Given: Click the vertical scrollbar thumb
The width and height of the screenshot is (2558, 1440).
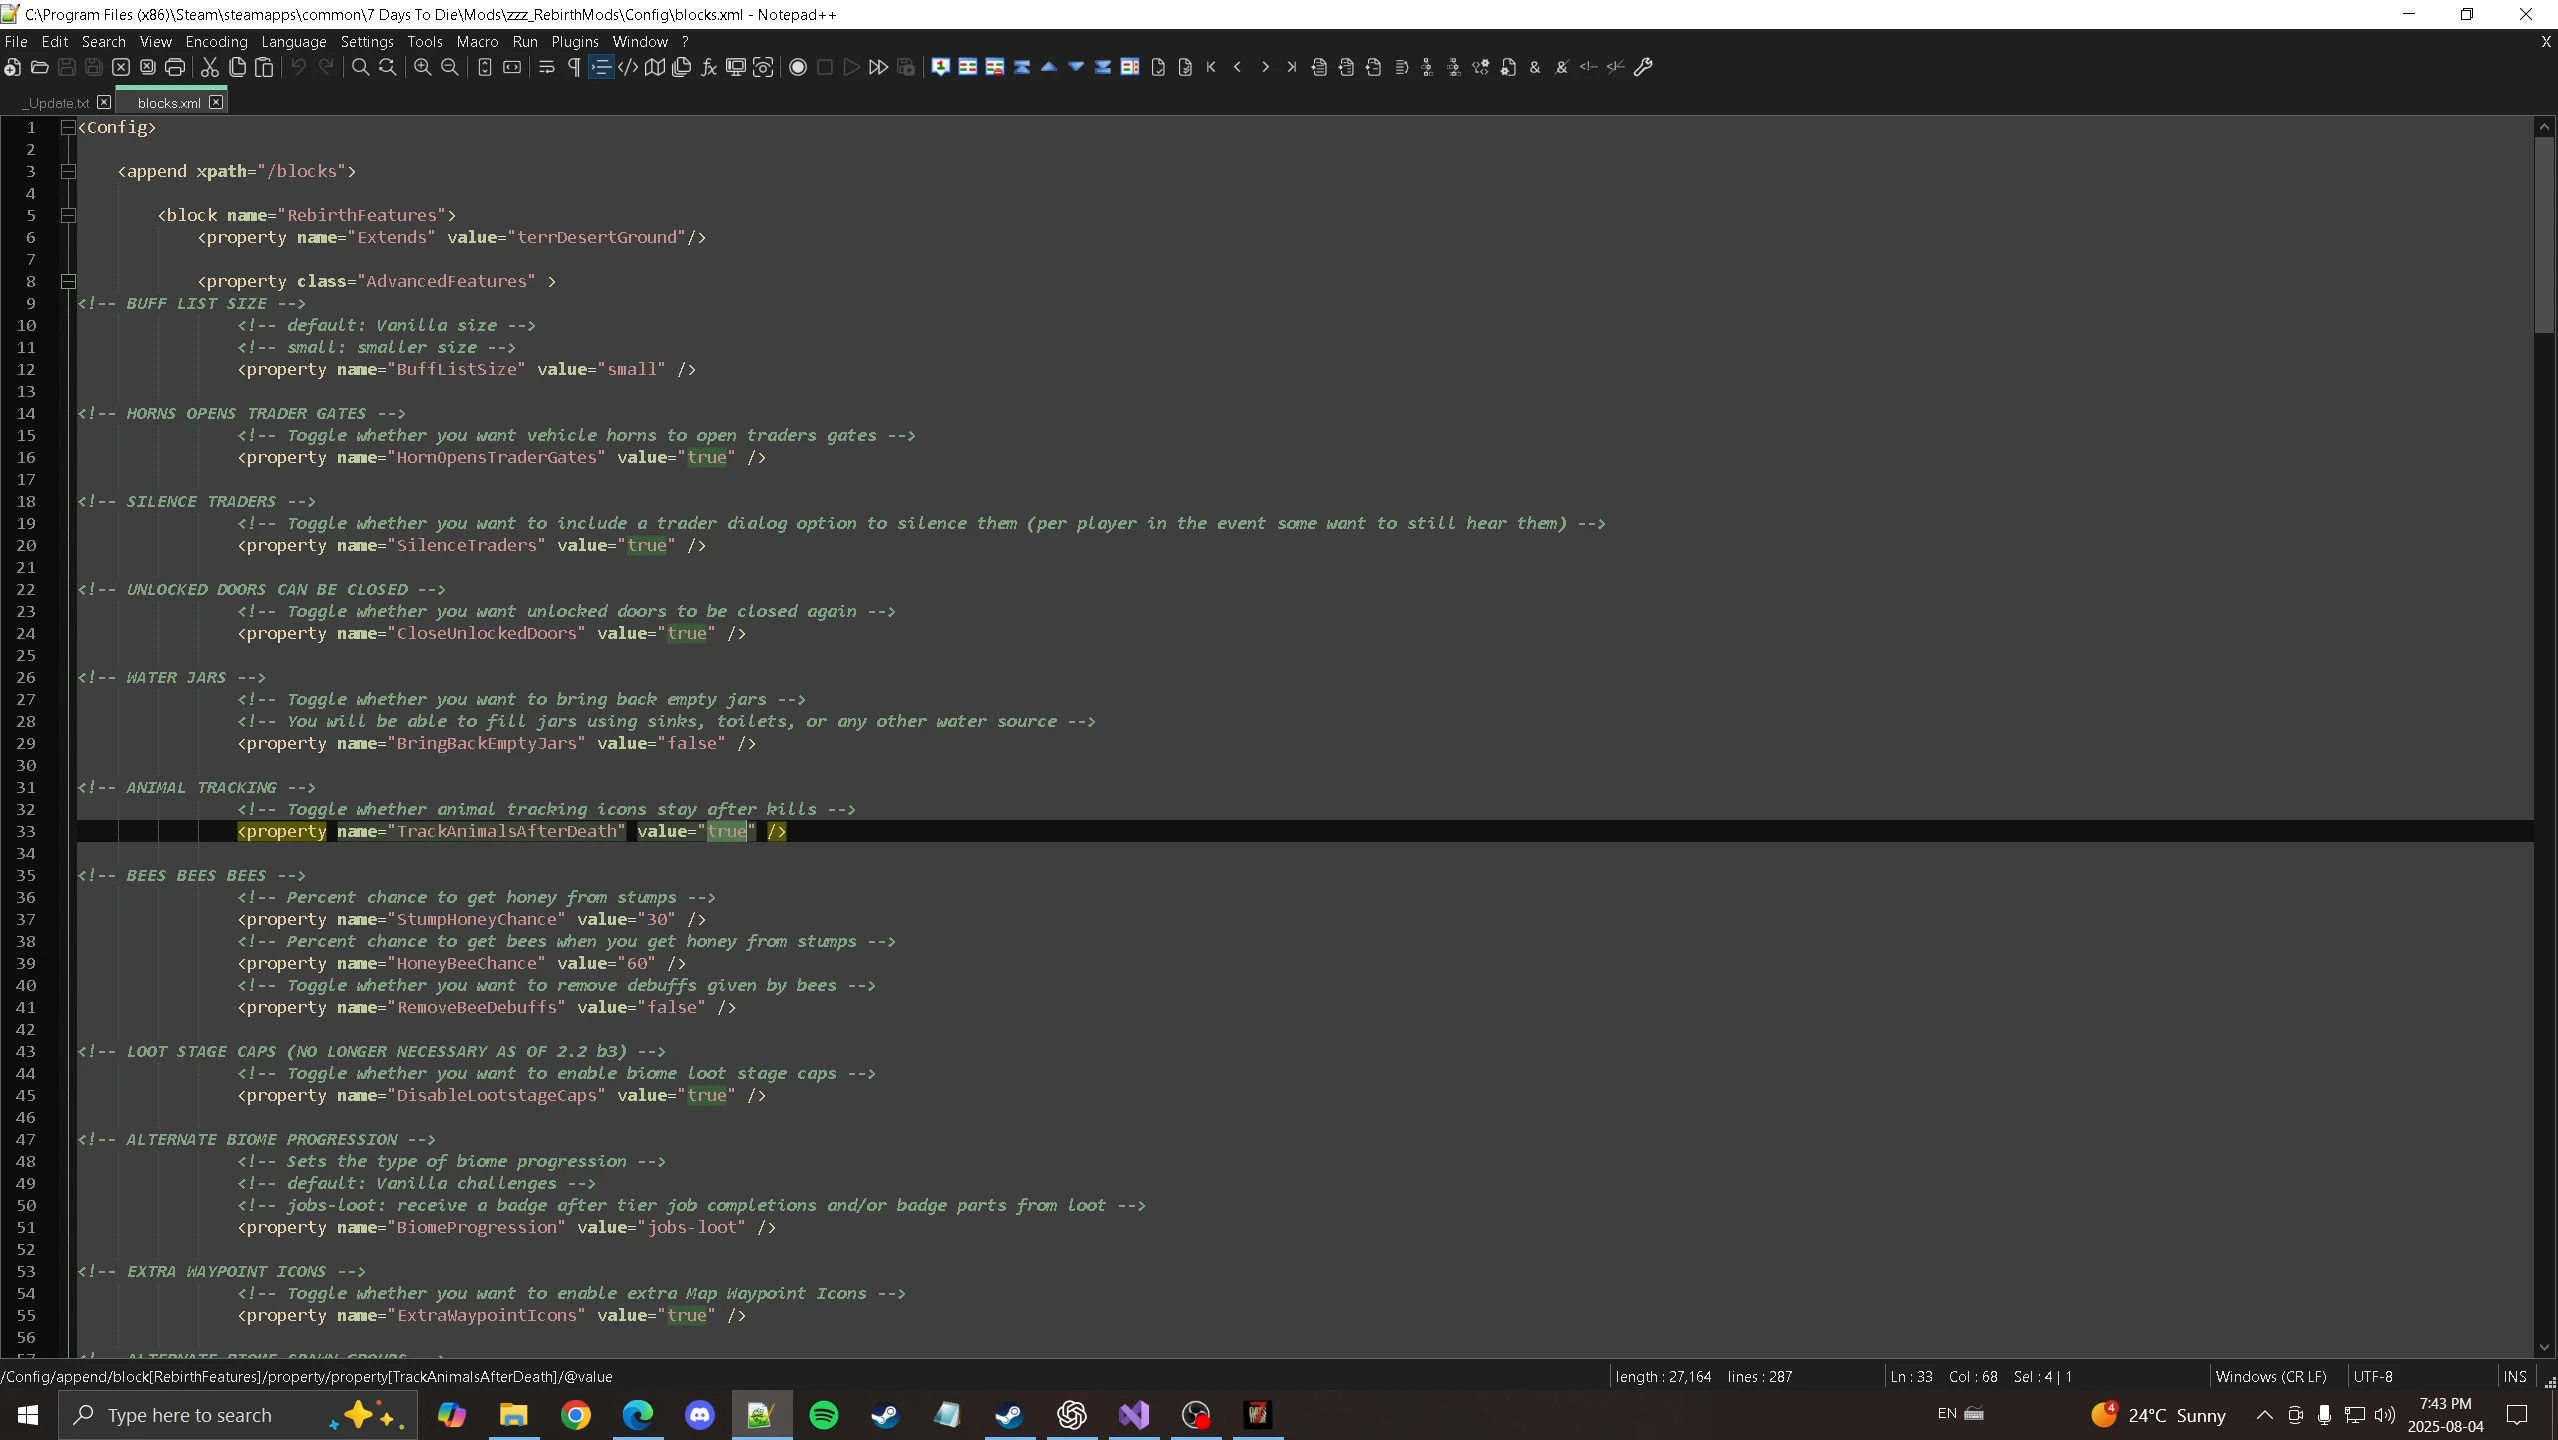Looking at the screenshot, I should click(x=2545, y=235).
